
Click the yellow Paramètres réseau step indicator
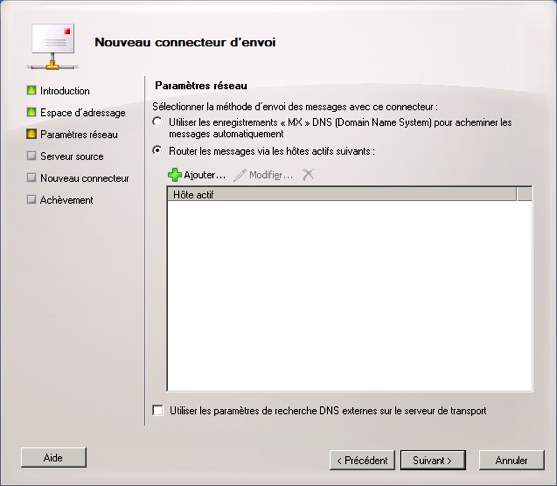[31, 134]
